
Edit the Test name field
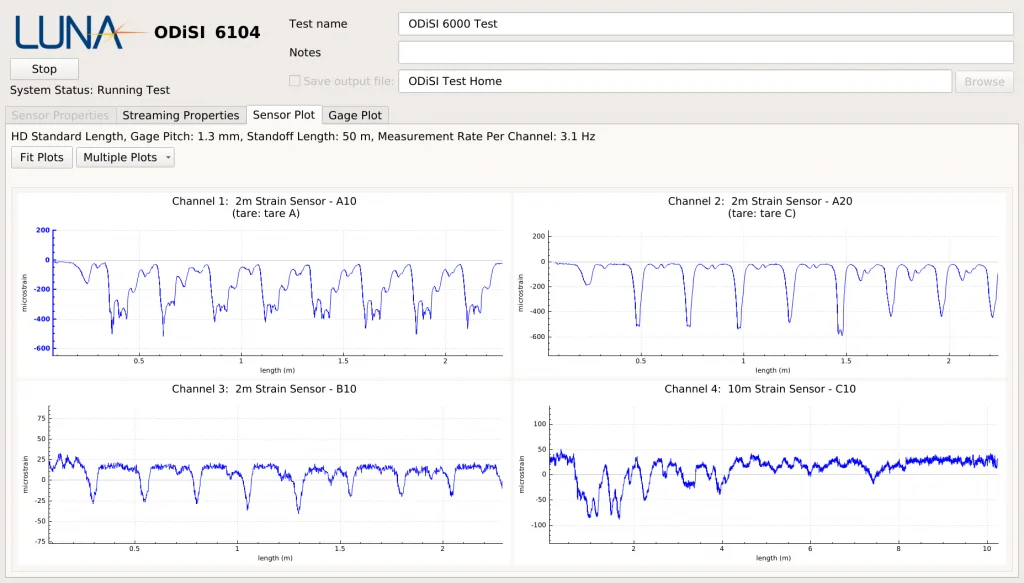pos(705,24)
